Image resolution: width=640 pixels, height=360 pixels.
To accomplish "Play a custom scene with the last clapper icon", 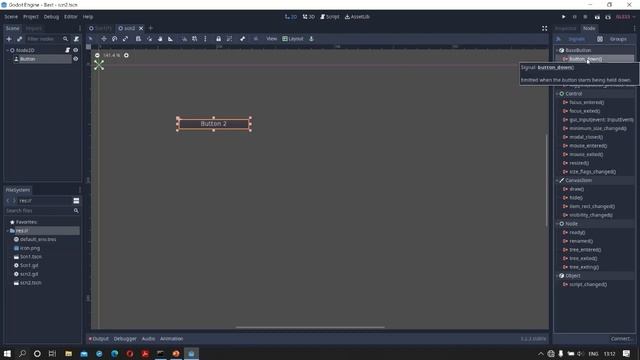I will 608,17.
